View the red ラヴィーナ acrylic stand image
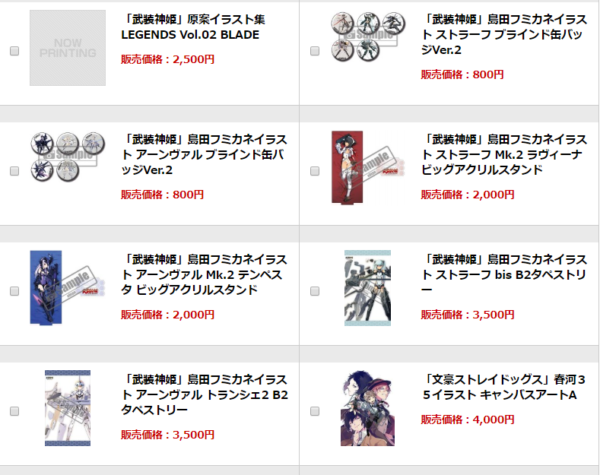This screenshot has height=475, width=600. tap(368, 167)
